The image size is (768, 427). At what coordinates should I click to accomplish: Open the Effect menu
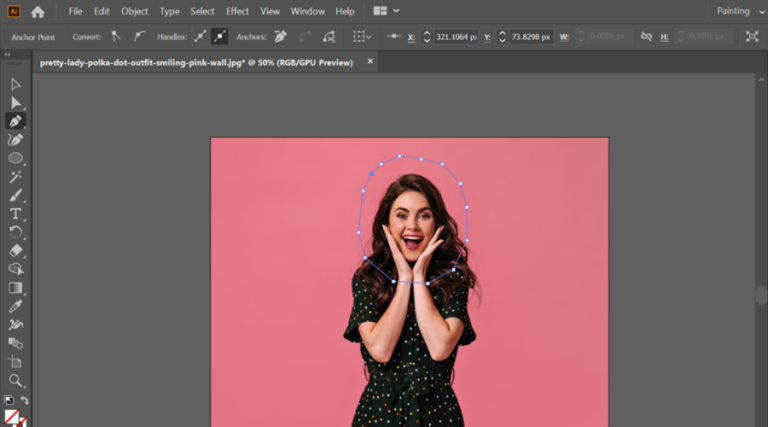click(x=237, y=11)
